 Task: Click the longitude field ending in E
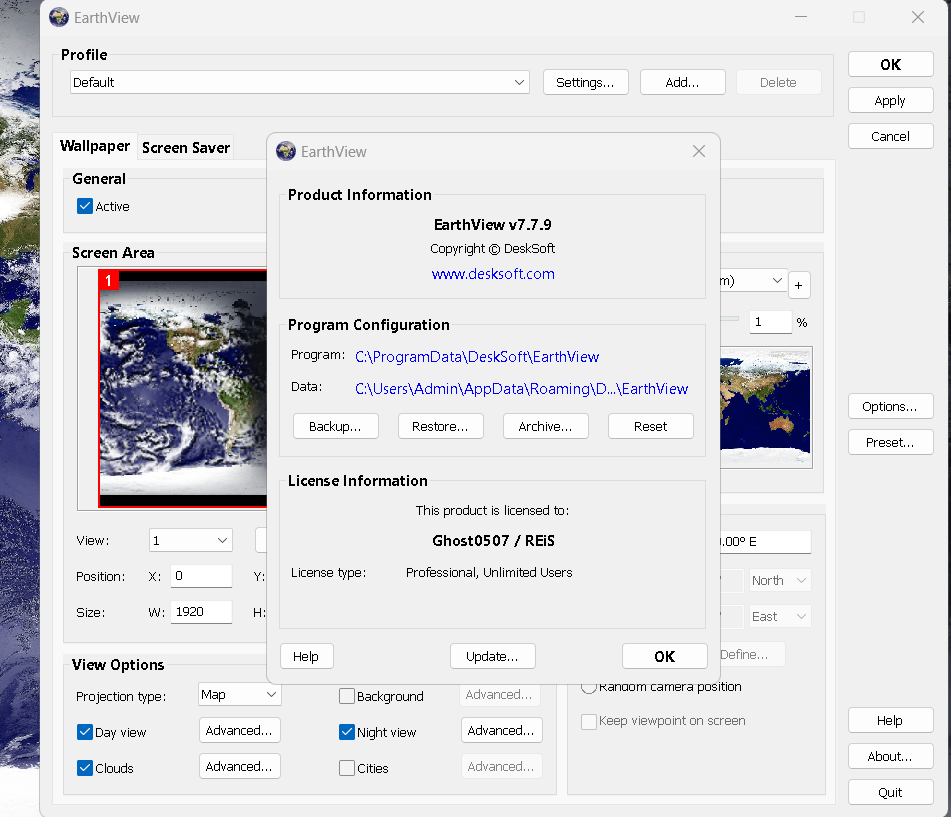point(765,542)
